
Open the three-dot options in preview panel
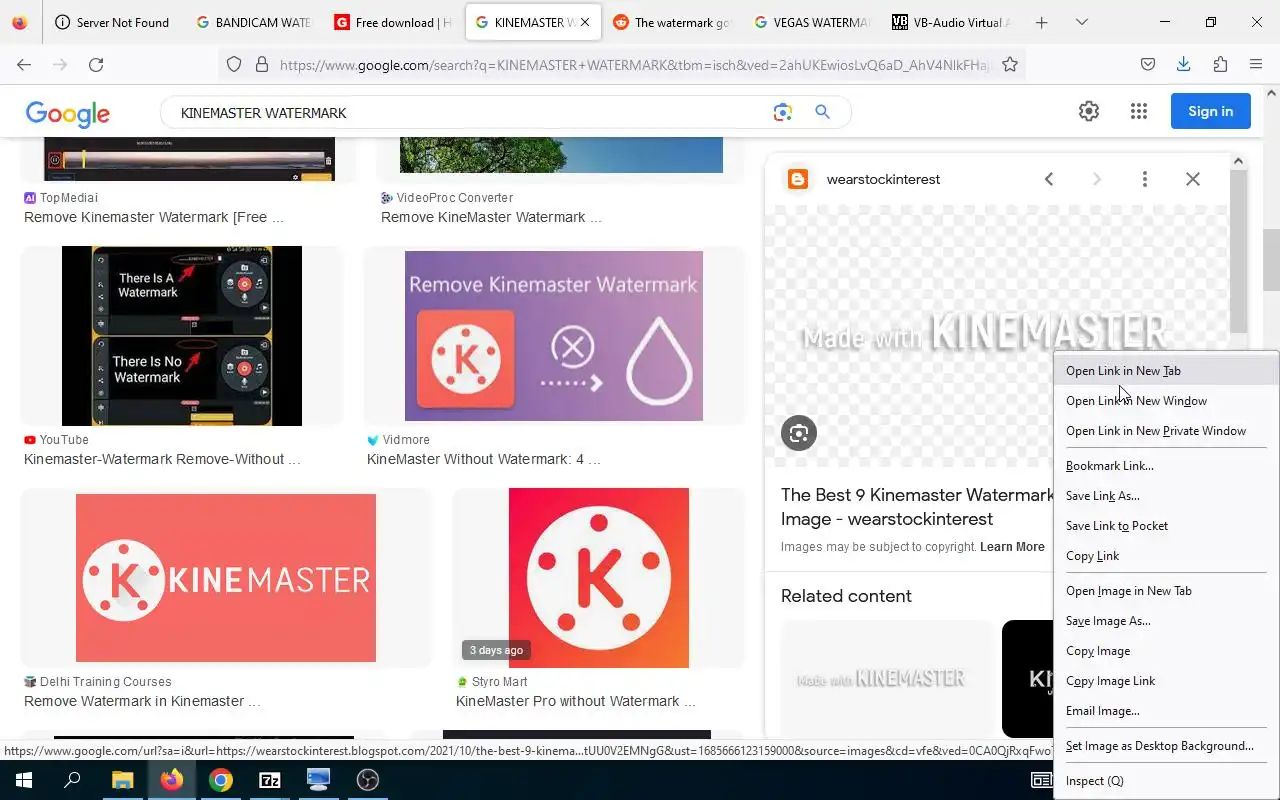[1145, 179]
